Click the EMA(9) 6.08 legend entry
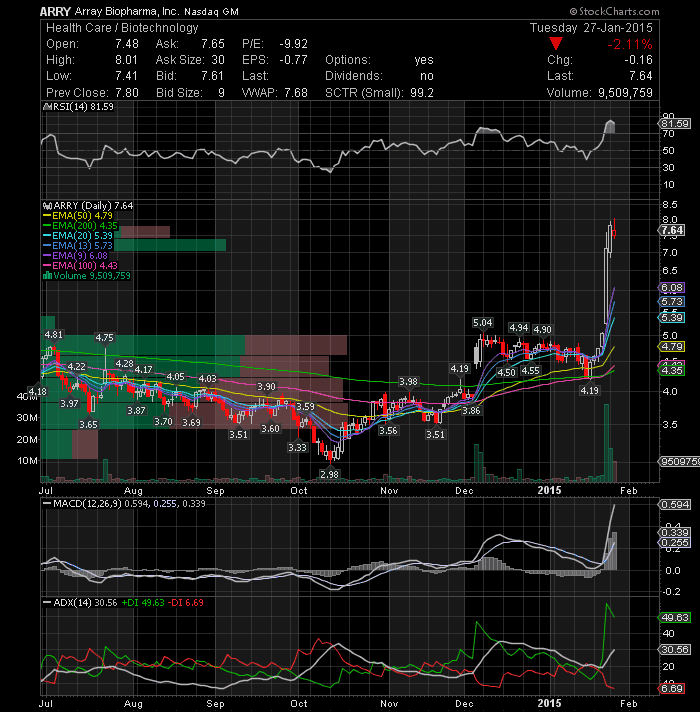The width and height of the screenshot is (700, 712). coord(75,256)
